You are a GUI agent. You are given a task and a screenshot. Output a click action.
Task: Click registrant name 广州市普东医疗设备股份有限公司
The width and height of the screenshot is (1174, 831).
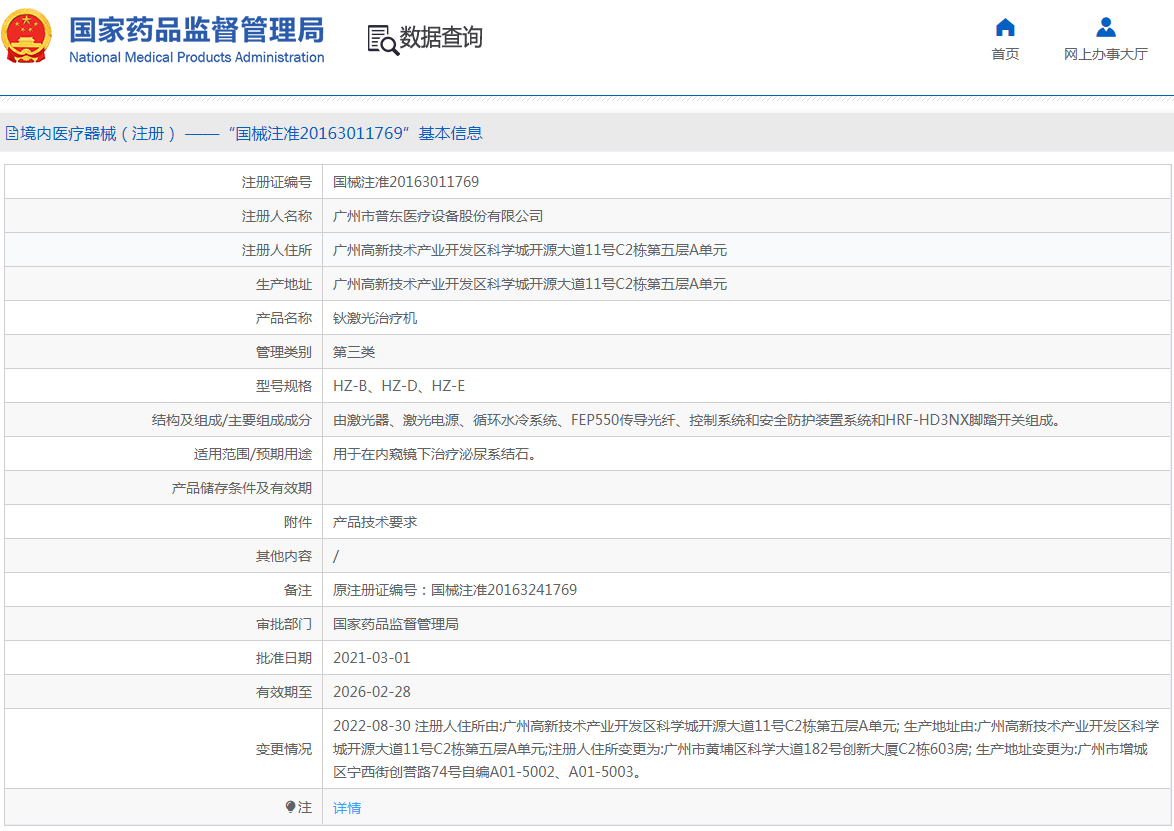pos(438,216)
